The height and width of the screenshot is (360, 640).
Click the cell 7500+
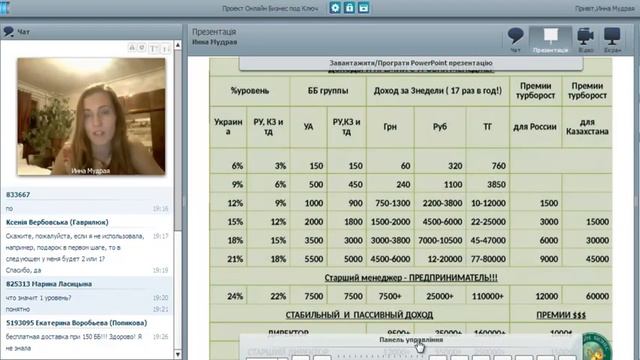point(390,296)
